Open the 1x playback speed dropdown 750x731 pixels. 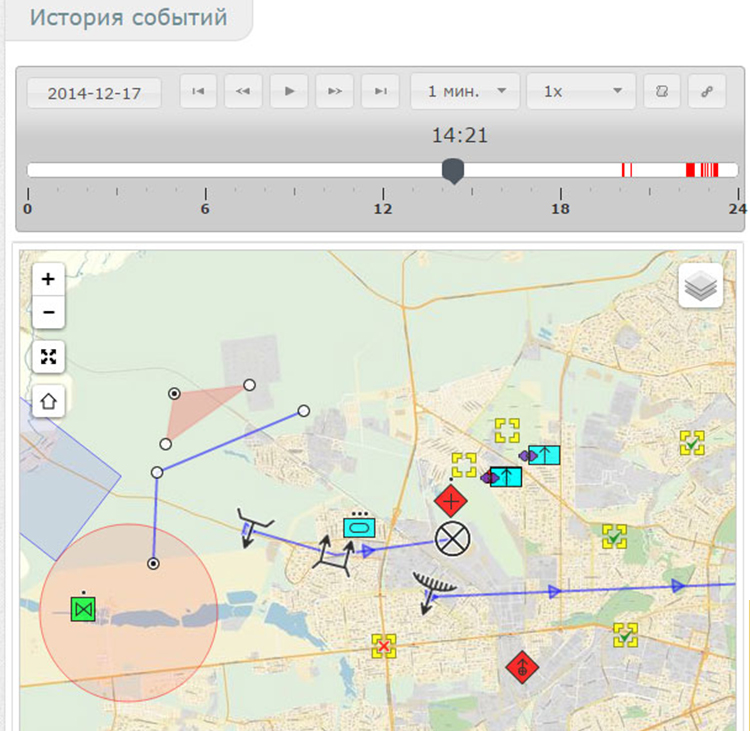tap(580, 91)
